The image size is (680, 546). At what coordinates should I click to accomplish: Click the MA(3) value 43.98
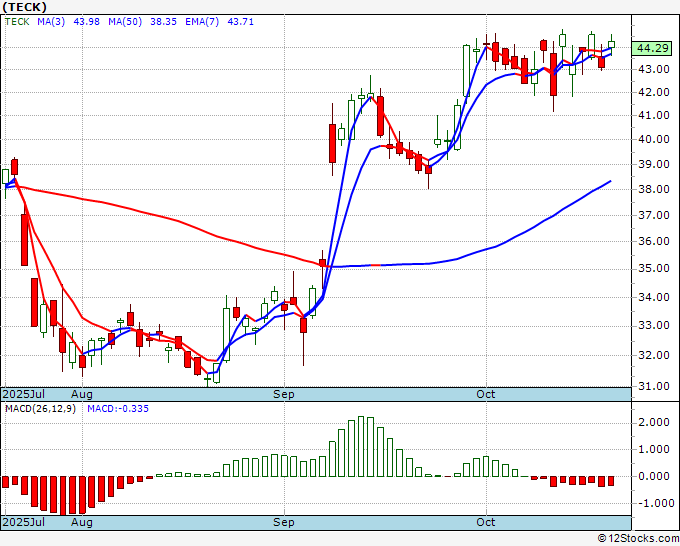(x=86, y=22)
